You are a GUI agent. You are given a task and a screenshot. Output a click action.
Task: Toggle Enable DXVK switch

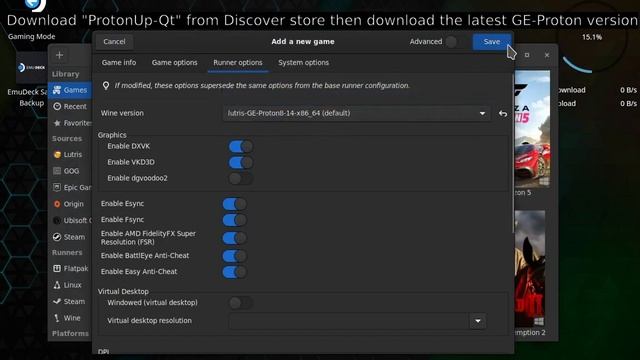click(x=241, y=146)
